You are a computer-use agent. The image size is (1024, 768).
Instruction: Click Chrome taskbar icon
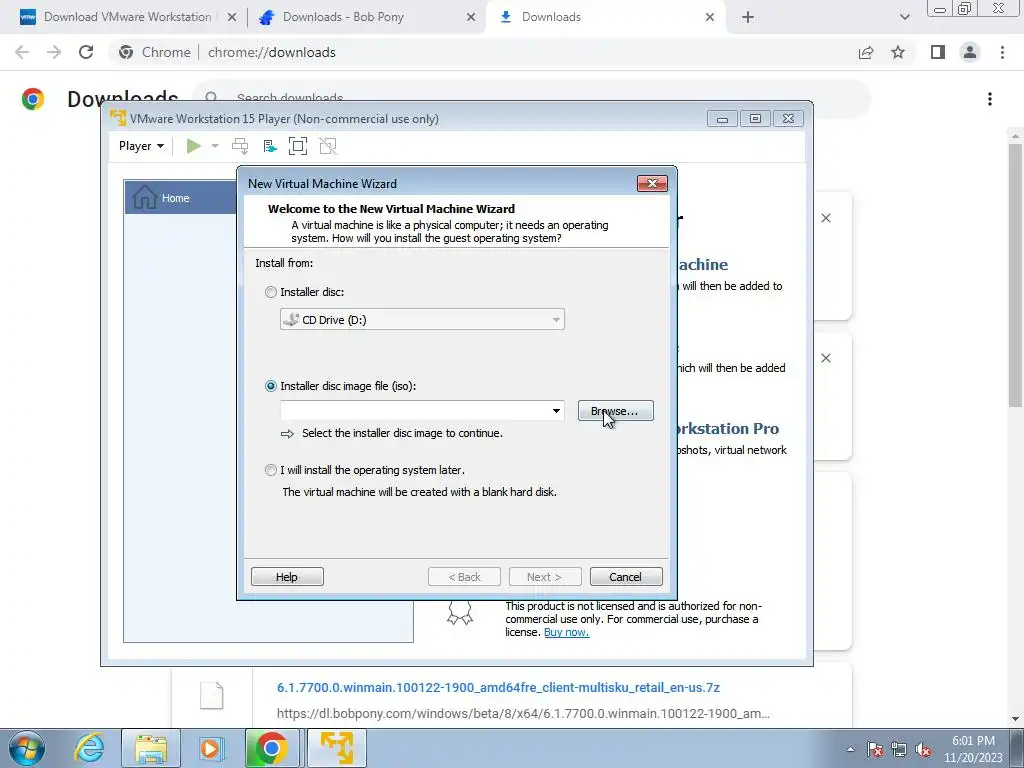click(271, 748)
